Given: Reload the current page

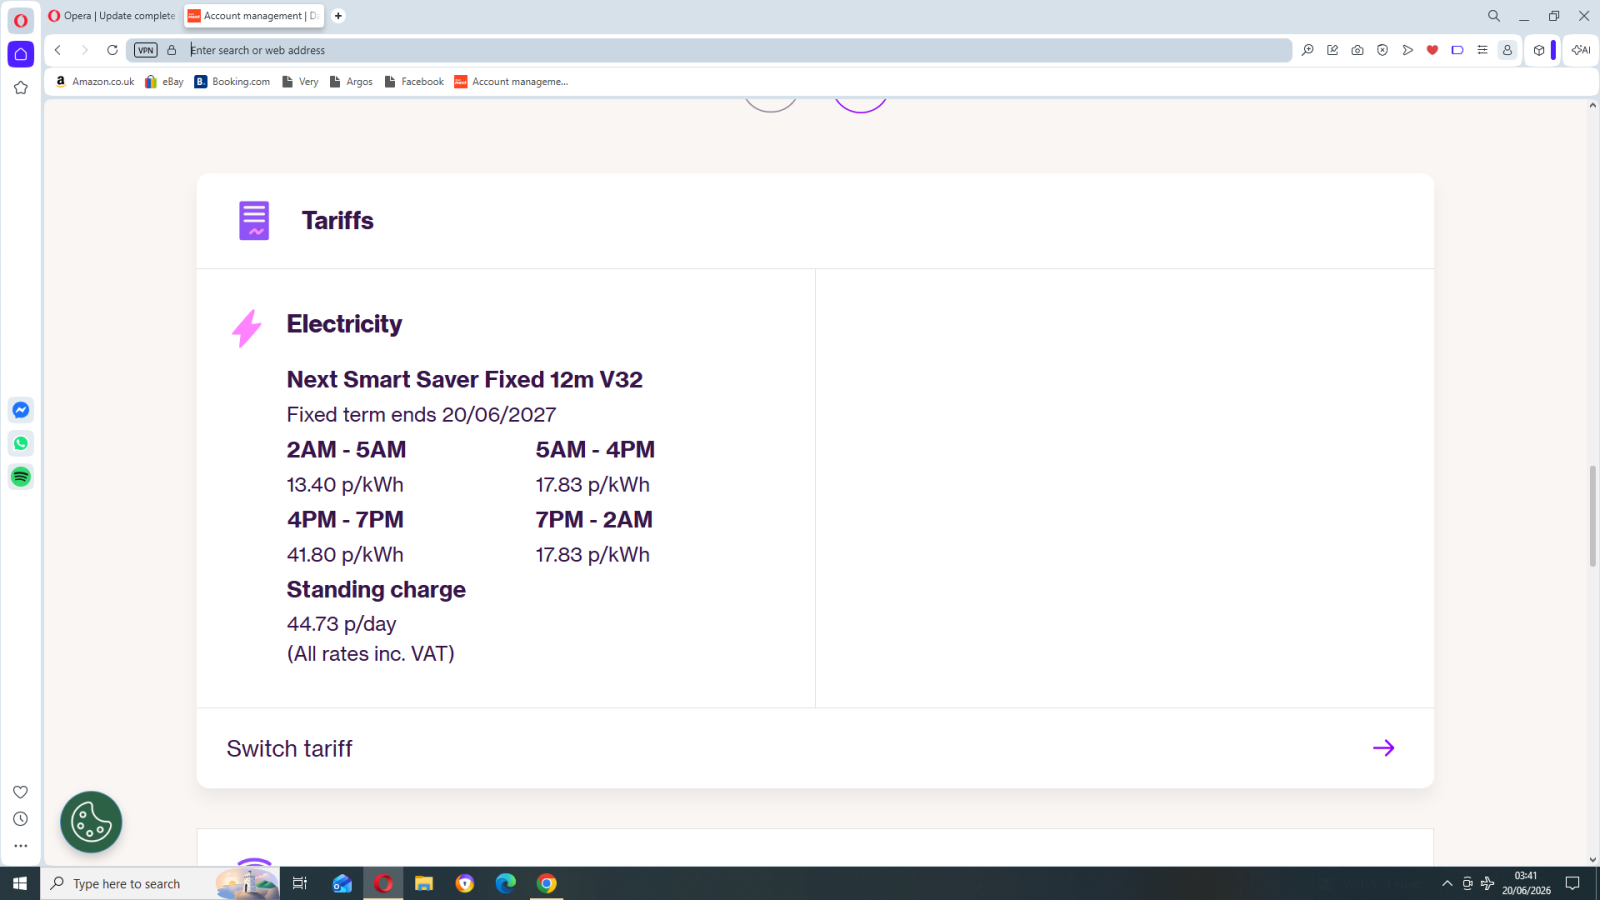Looking at the screenshot, I should click(112, 50).
